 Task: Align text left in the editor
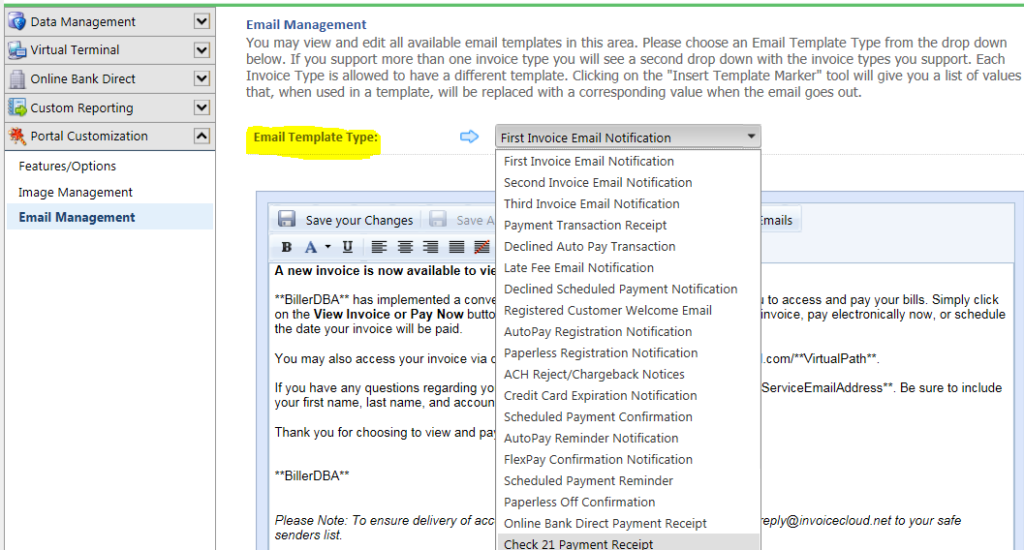click(x=379, y=247)
